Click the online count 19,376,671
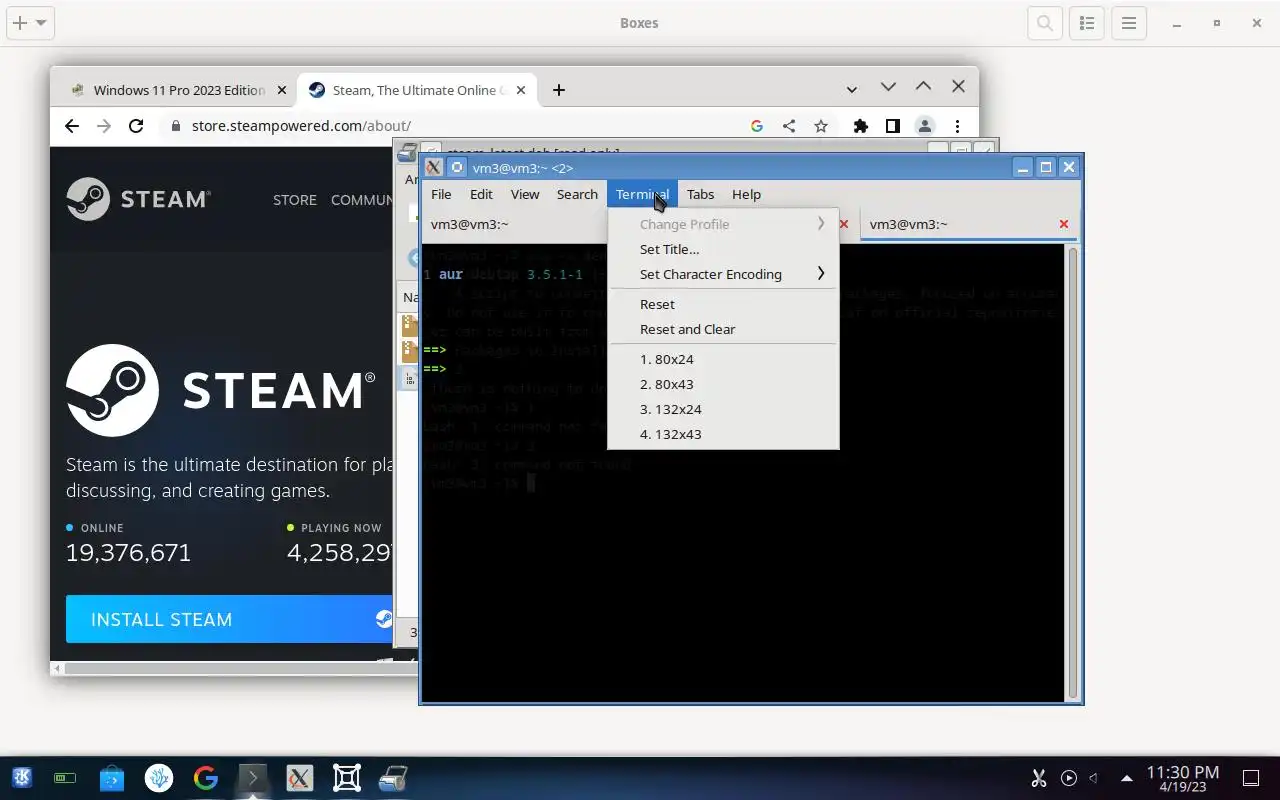The width and height of the screenshot is (1280, 800). click(x=128, y=552)
